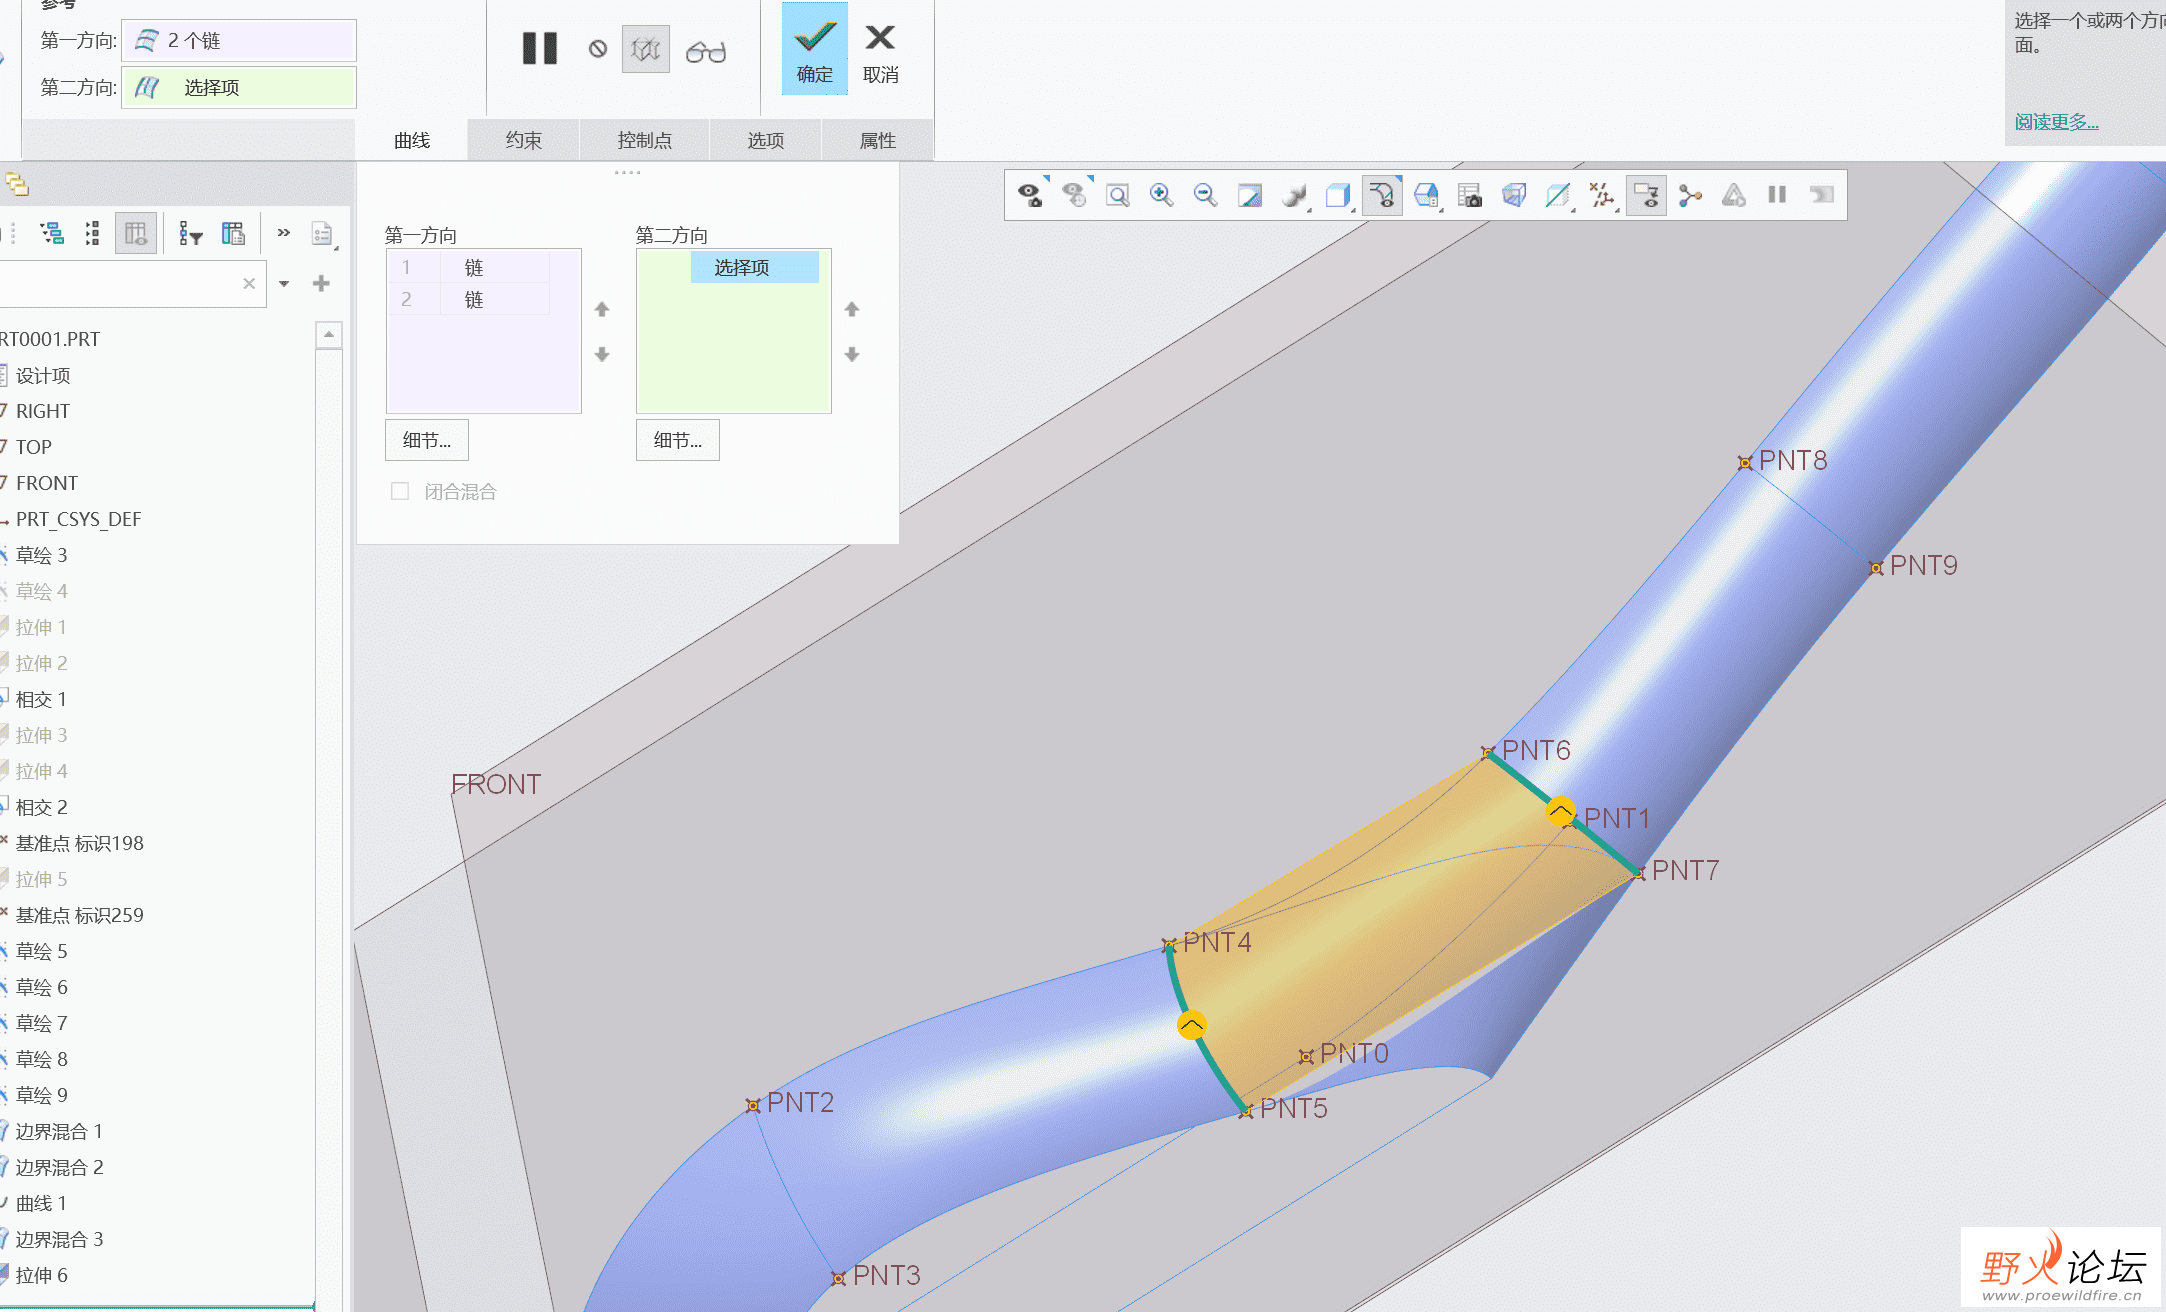Open the search options dropdown arrow

coord(284,284)
